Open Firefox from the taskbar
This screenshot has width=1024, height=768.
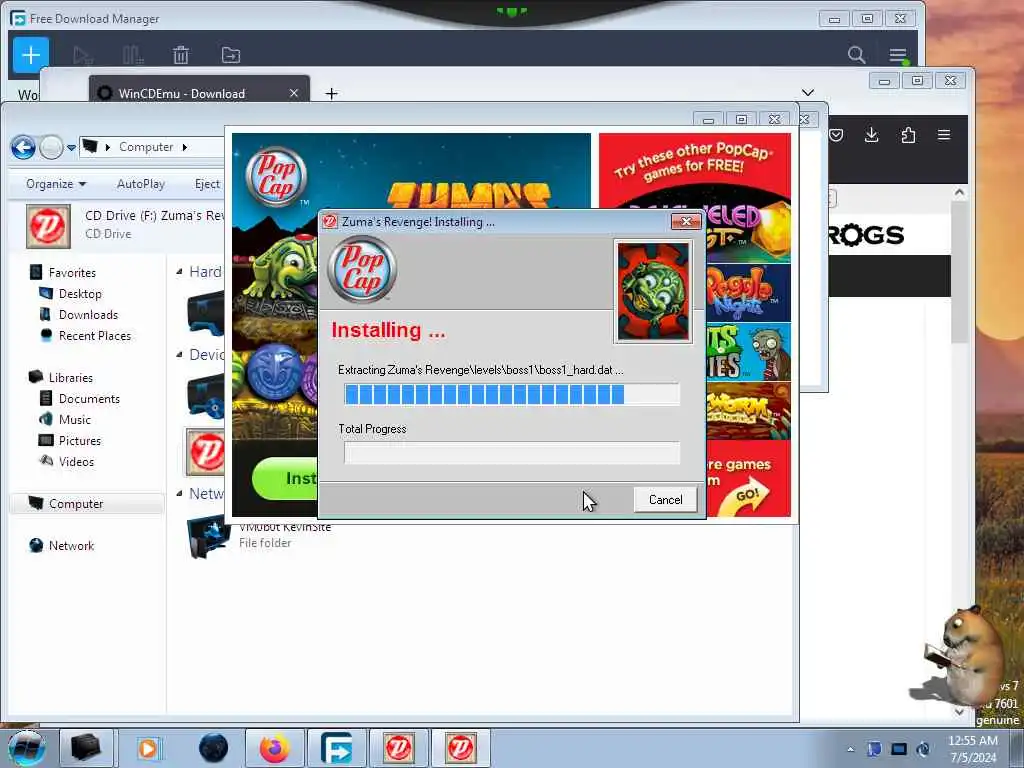pos(275,748)
